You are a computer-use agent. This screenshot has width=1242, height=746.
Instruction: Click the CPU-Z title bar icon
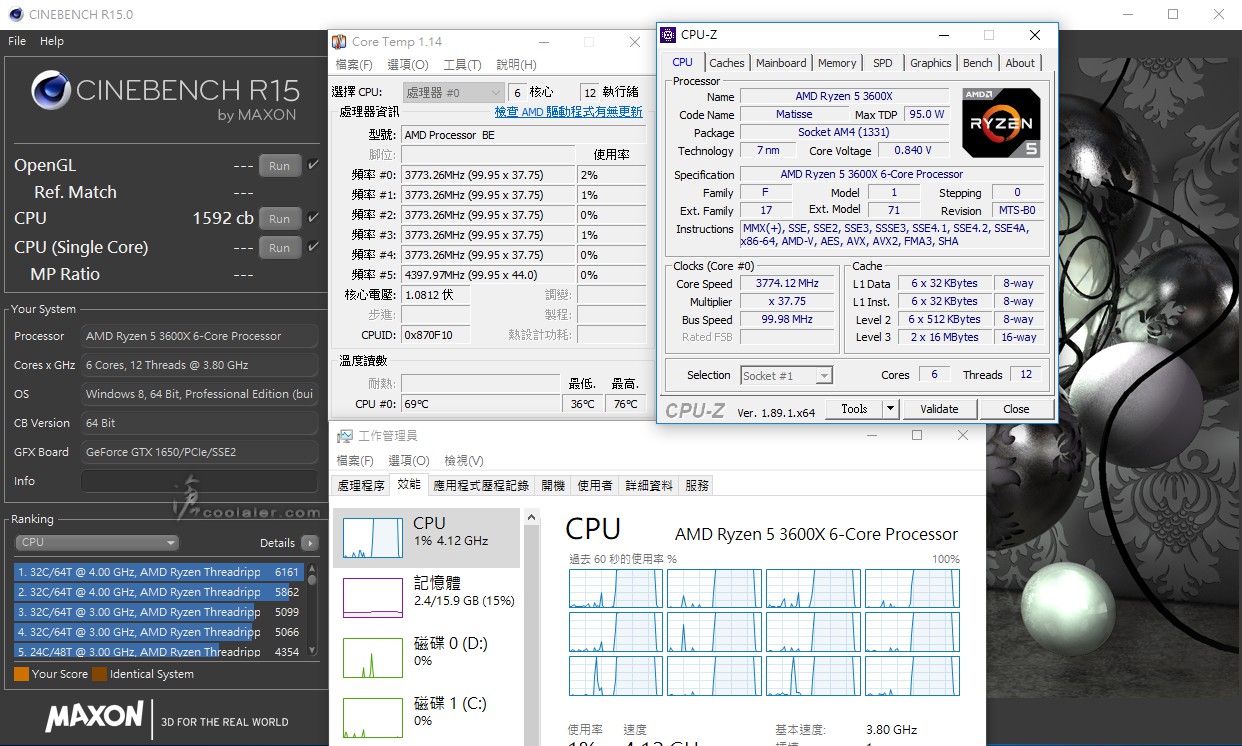[669, 35]
